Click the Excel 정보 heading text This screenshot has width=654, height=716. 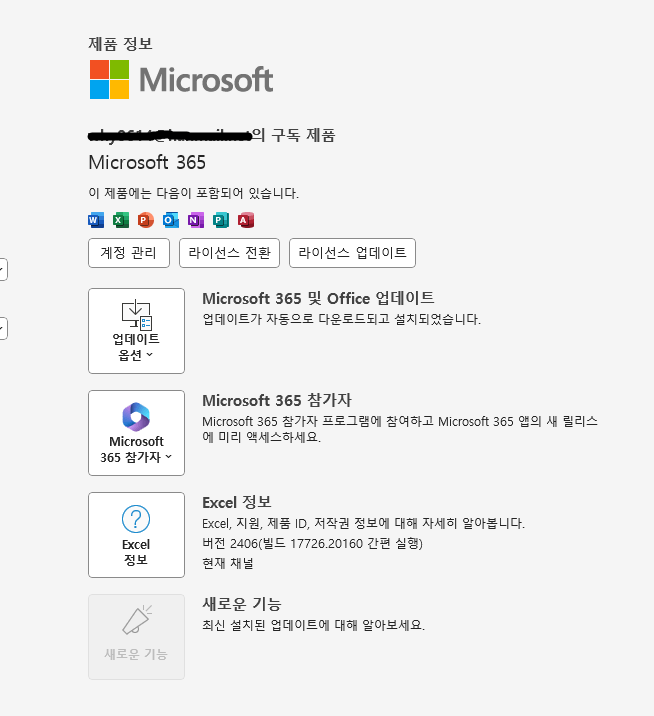pyautogui.click(x=237, y=502)
